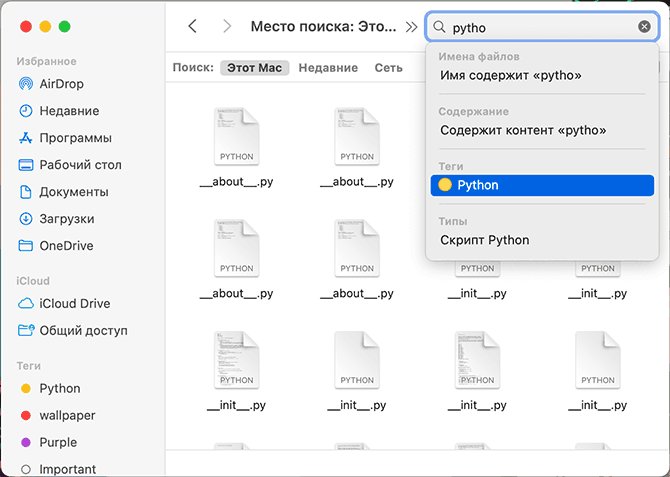Expand hidden toolbar items with double chevron

pyautogui.click(x=411, y=27)
